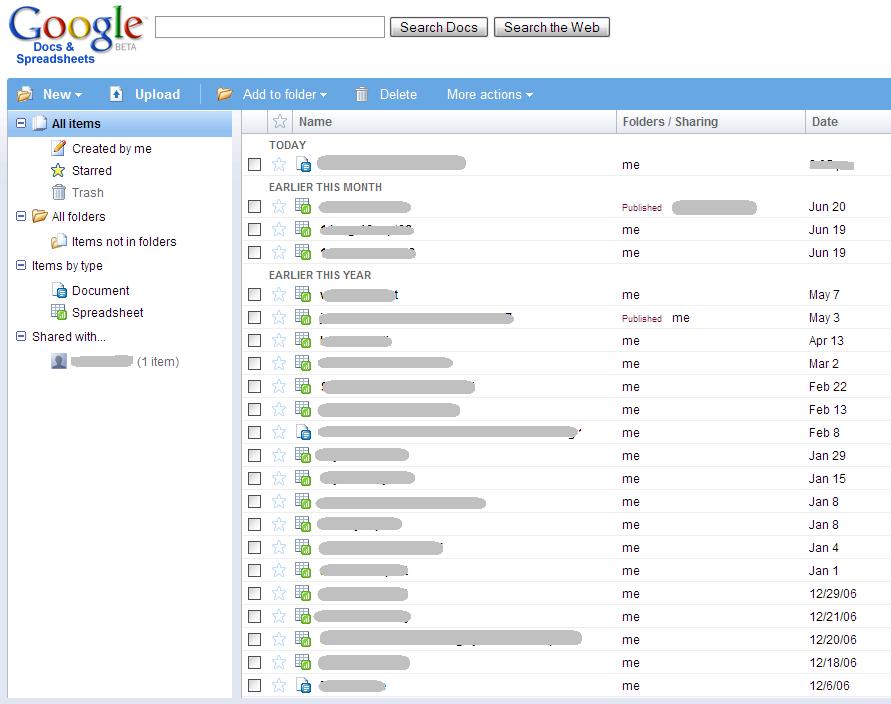The height and width of the screenshot is (704, 891).
Task: Click the shared user avatar icon
Action: coord(59,361)
